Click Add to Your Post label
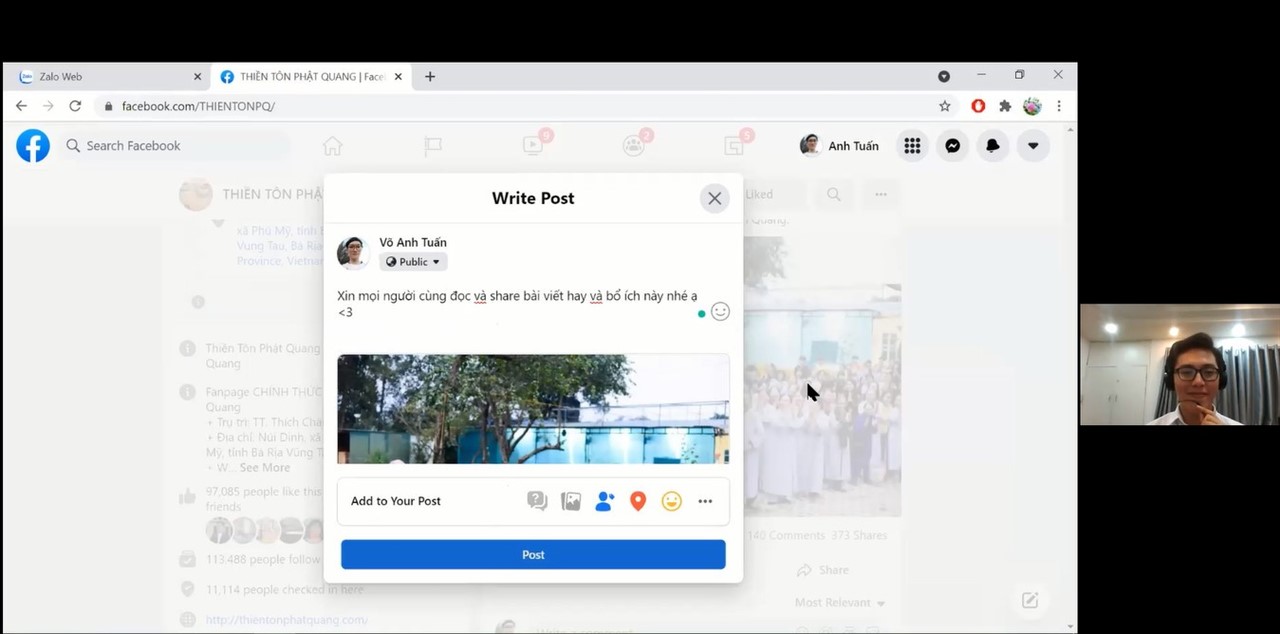Screen dimensions: 1280x634 point(396,501)
